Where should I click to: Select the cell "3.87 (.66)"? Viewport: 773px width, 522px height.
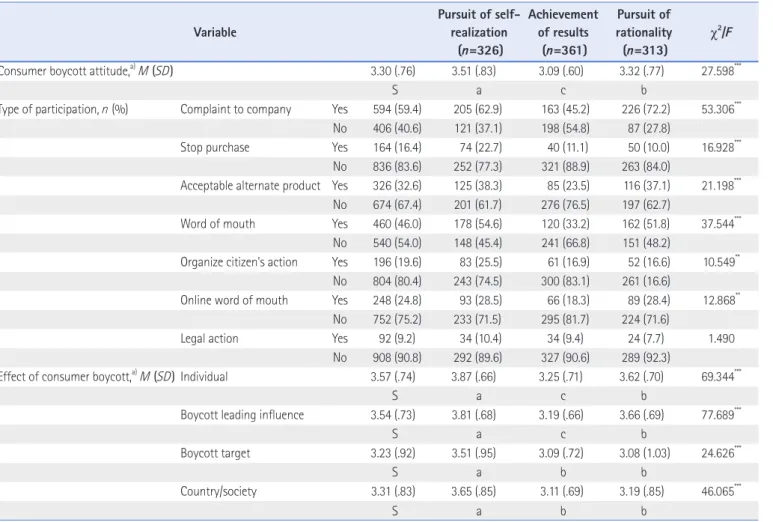pos(474,377)
